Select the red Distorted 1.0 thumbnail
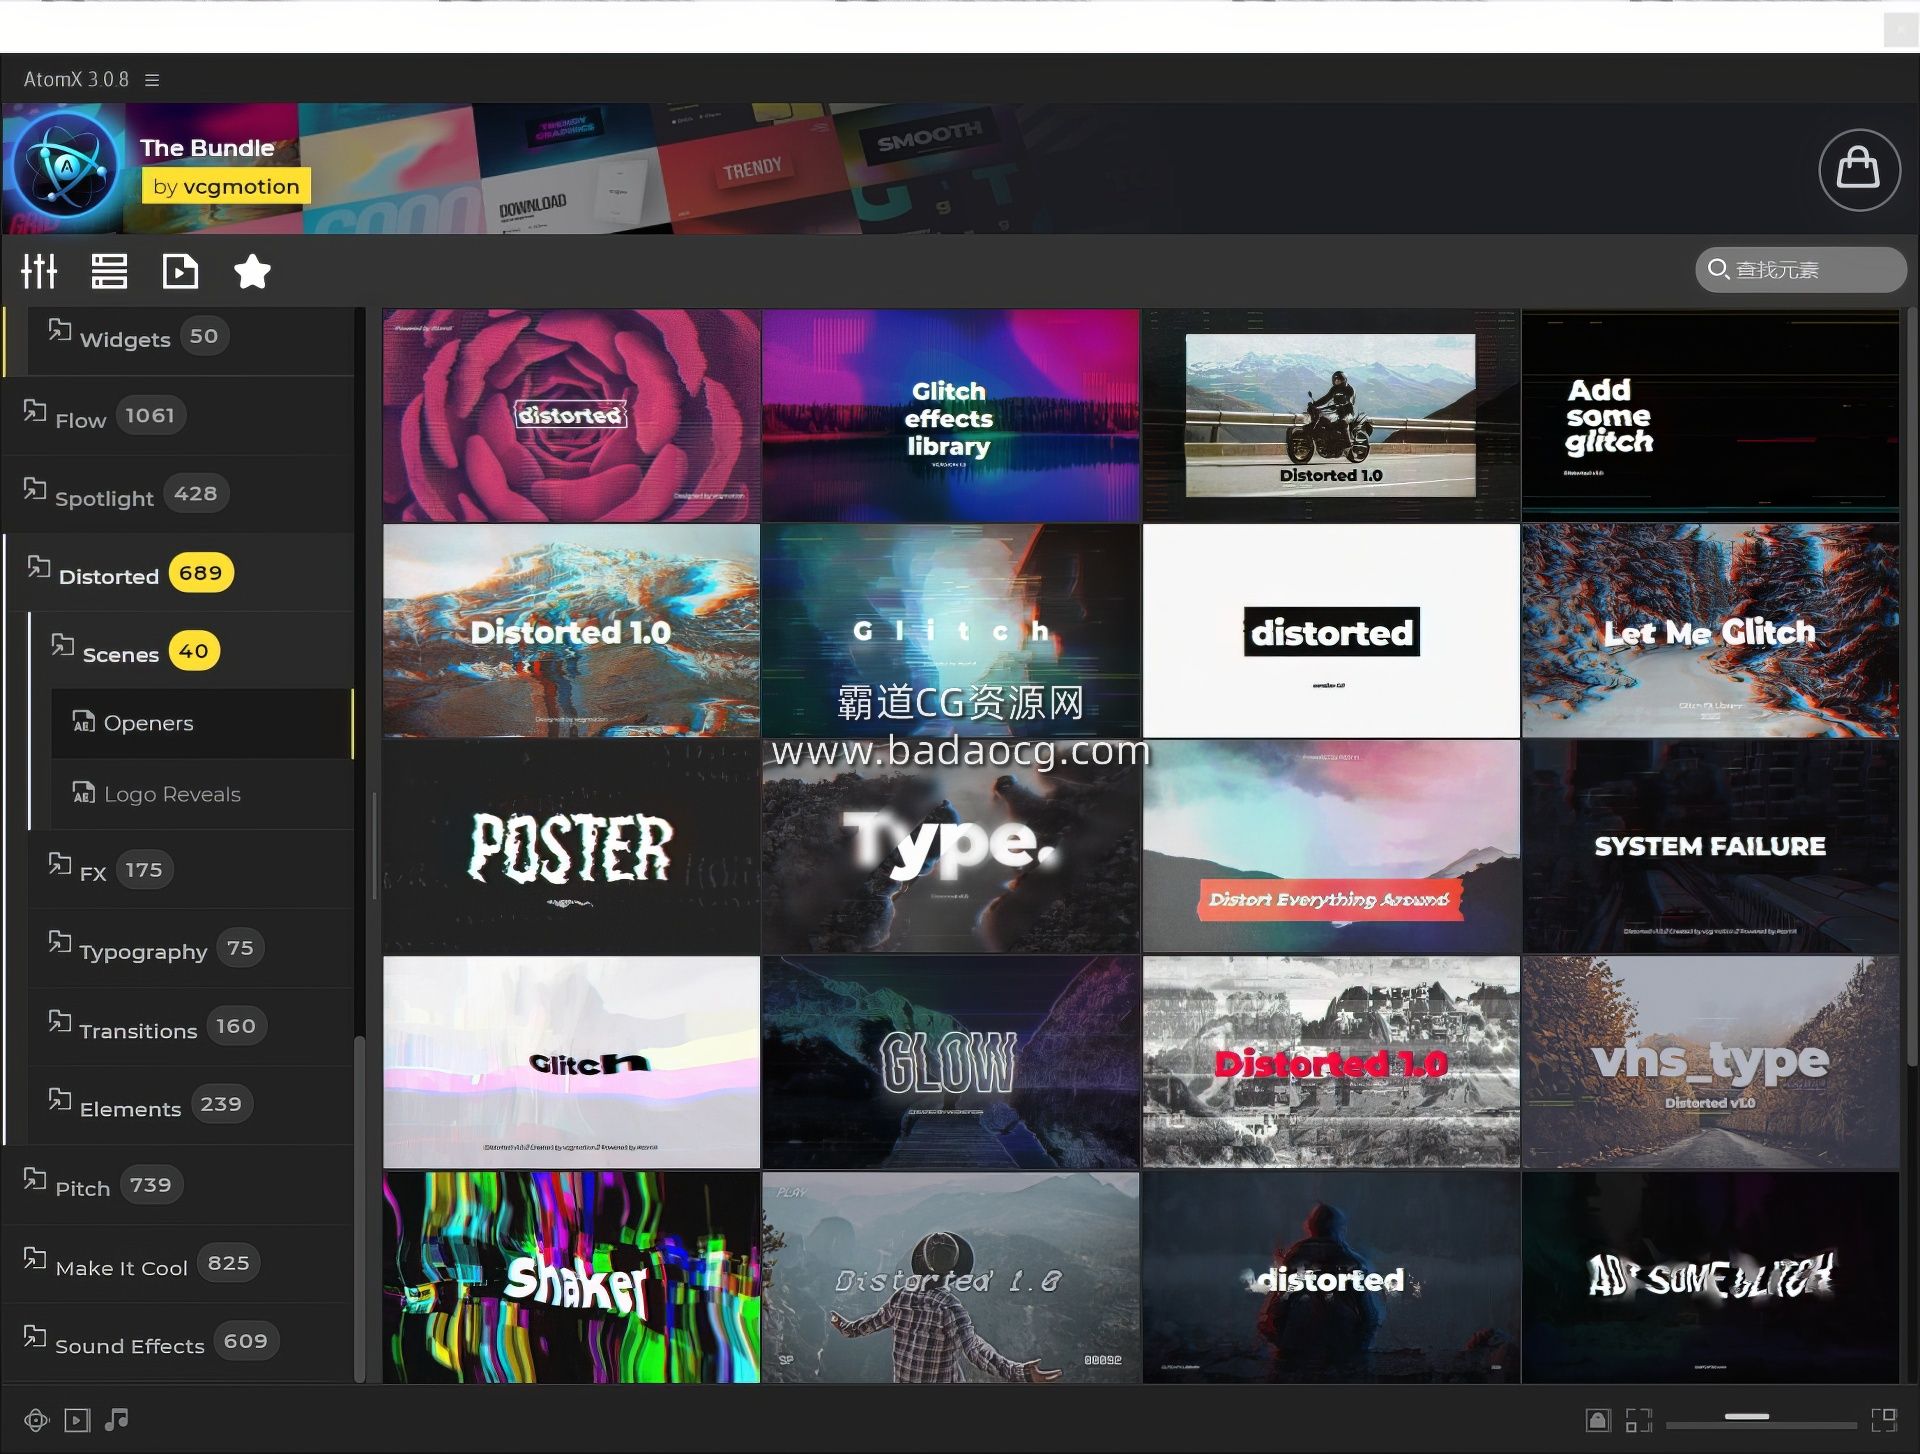Viewport: 1920px width, 1454px height. [x=1330, y=1062]
